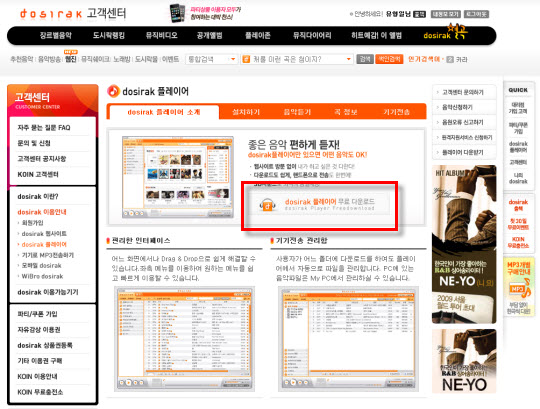
Task: Open KOIN 고객센터 in sidebar
Action: pyautogui.click(x=38, y=175)
